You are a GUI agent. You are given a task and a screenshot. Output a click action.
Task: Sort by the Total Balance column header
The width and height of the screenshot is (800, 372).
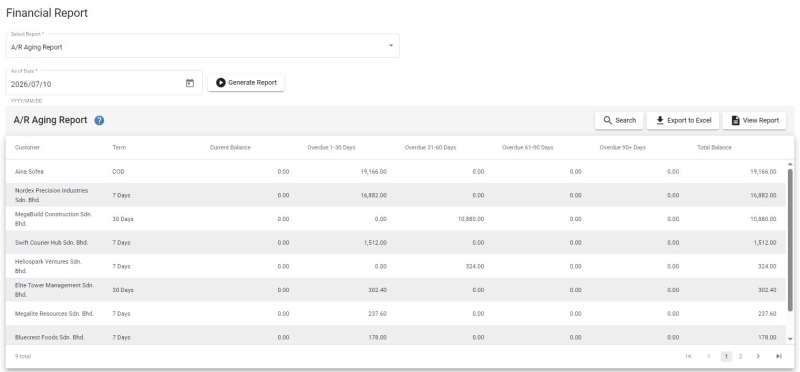(714, 147)
